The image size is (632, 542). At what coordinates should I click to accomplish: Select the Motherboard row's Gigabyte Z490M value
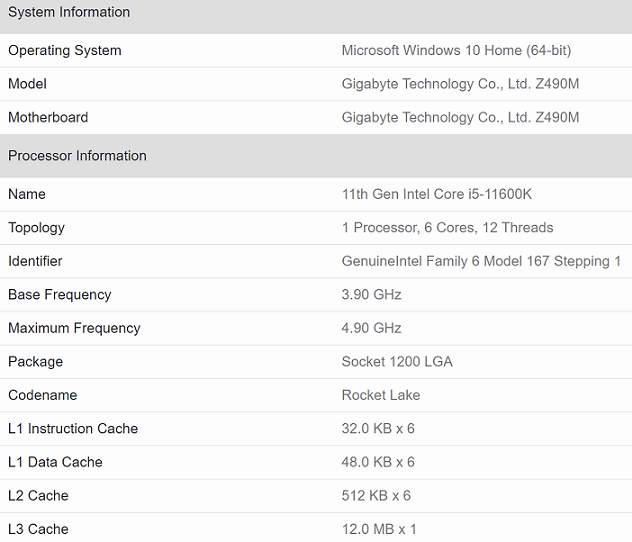460,117
